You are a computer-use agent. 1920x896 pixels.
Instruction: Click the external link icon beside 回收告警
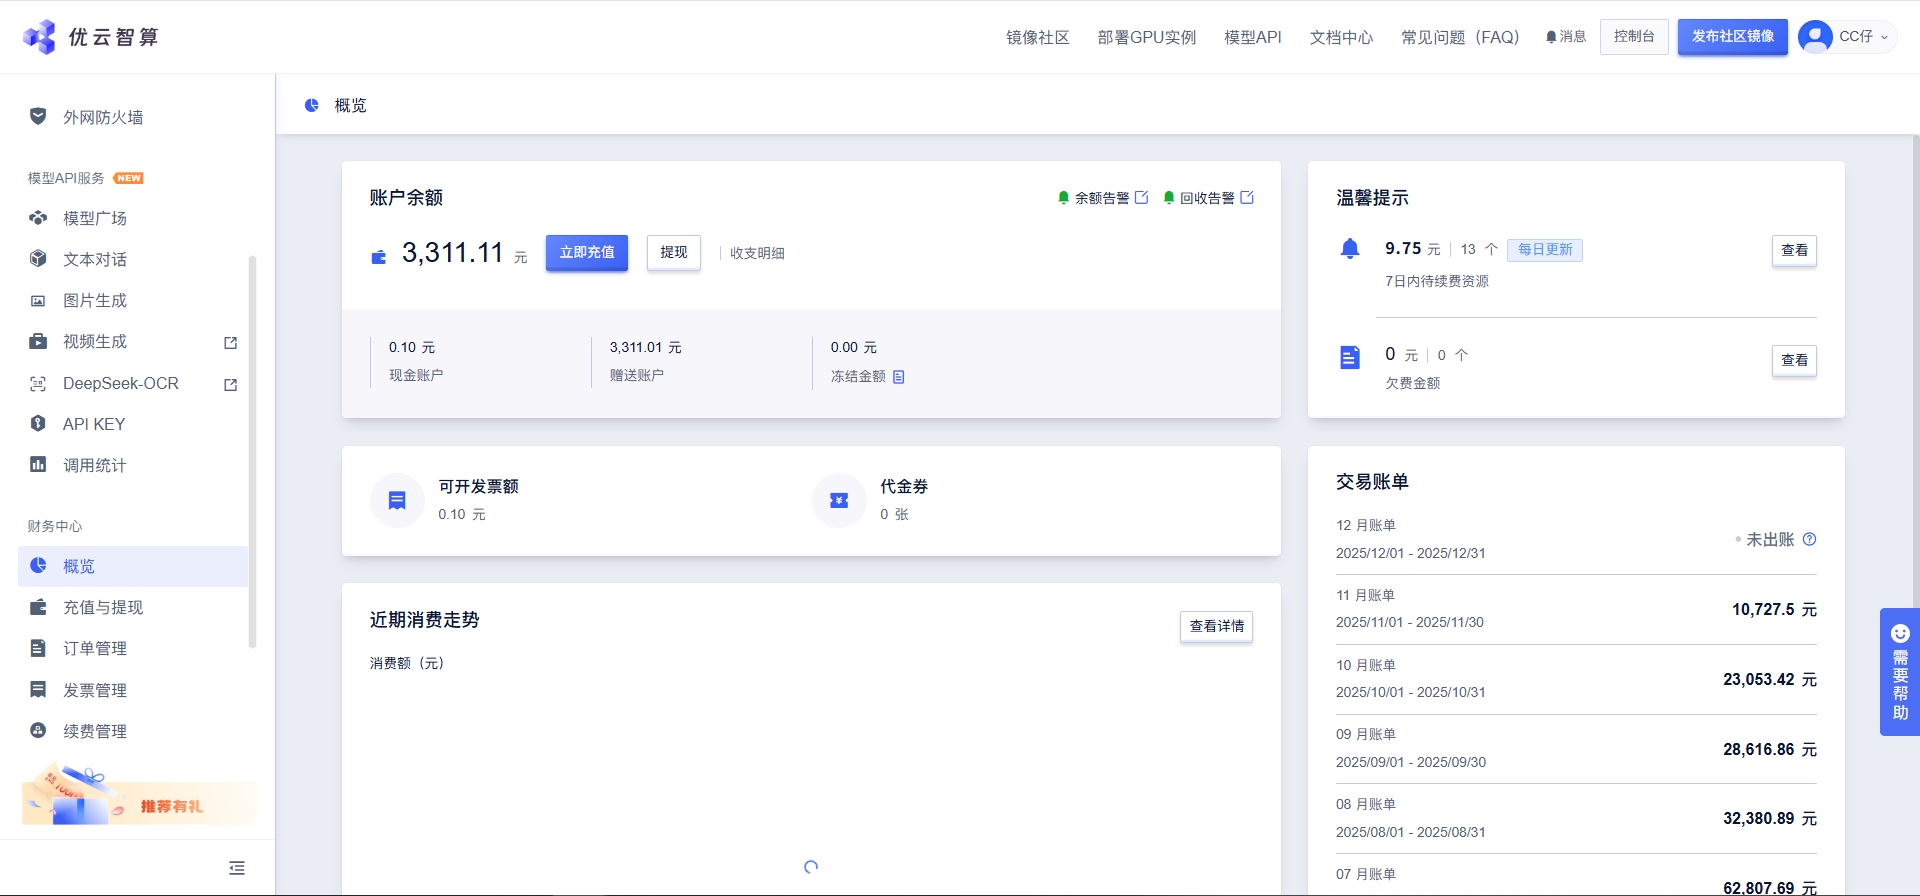point(1247,197)
